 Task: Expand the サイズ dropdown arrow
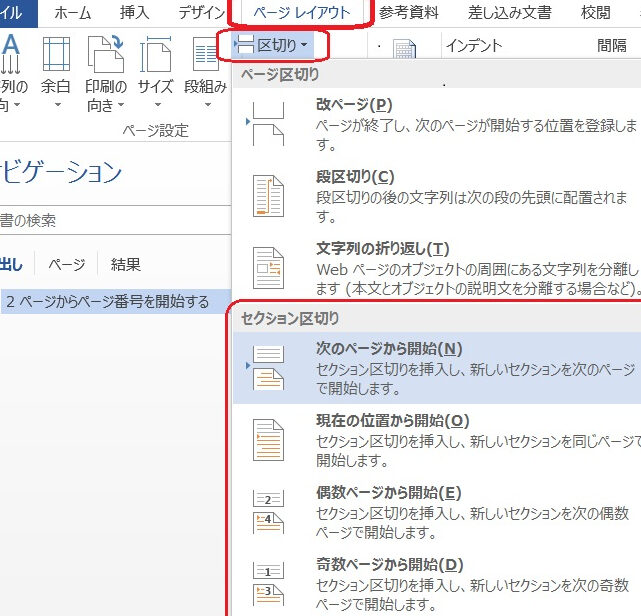coord(157,105)
